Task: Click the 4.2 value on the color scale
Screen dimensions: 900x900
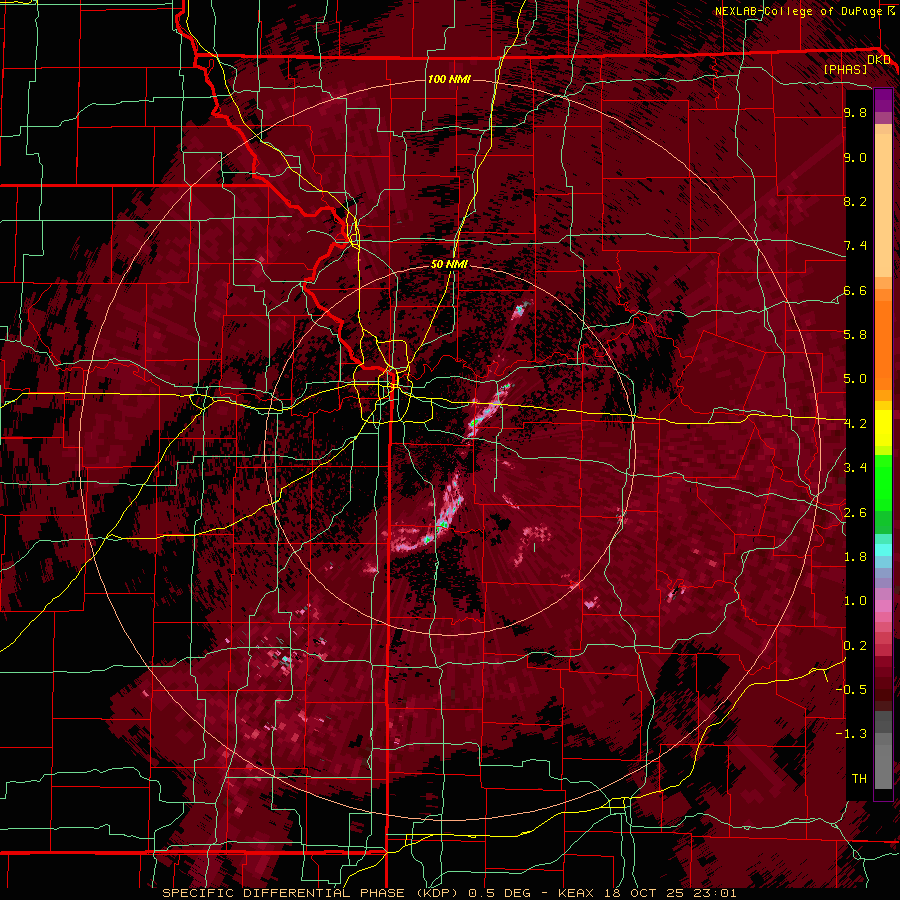Action: (855, 424)
